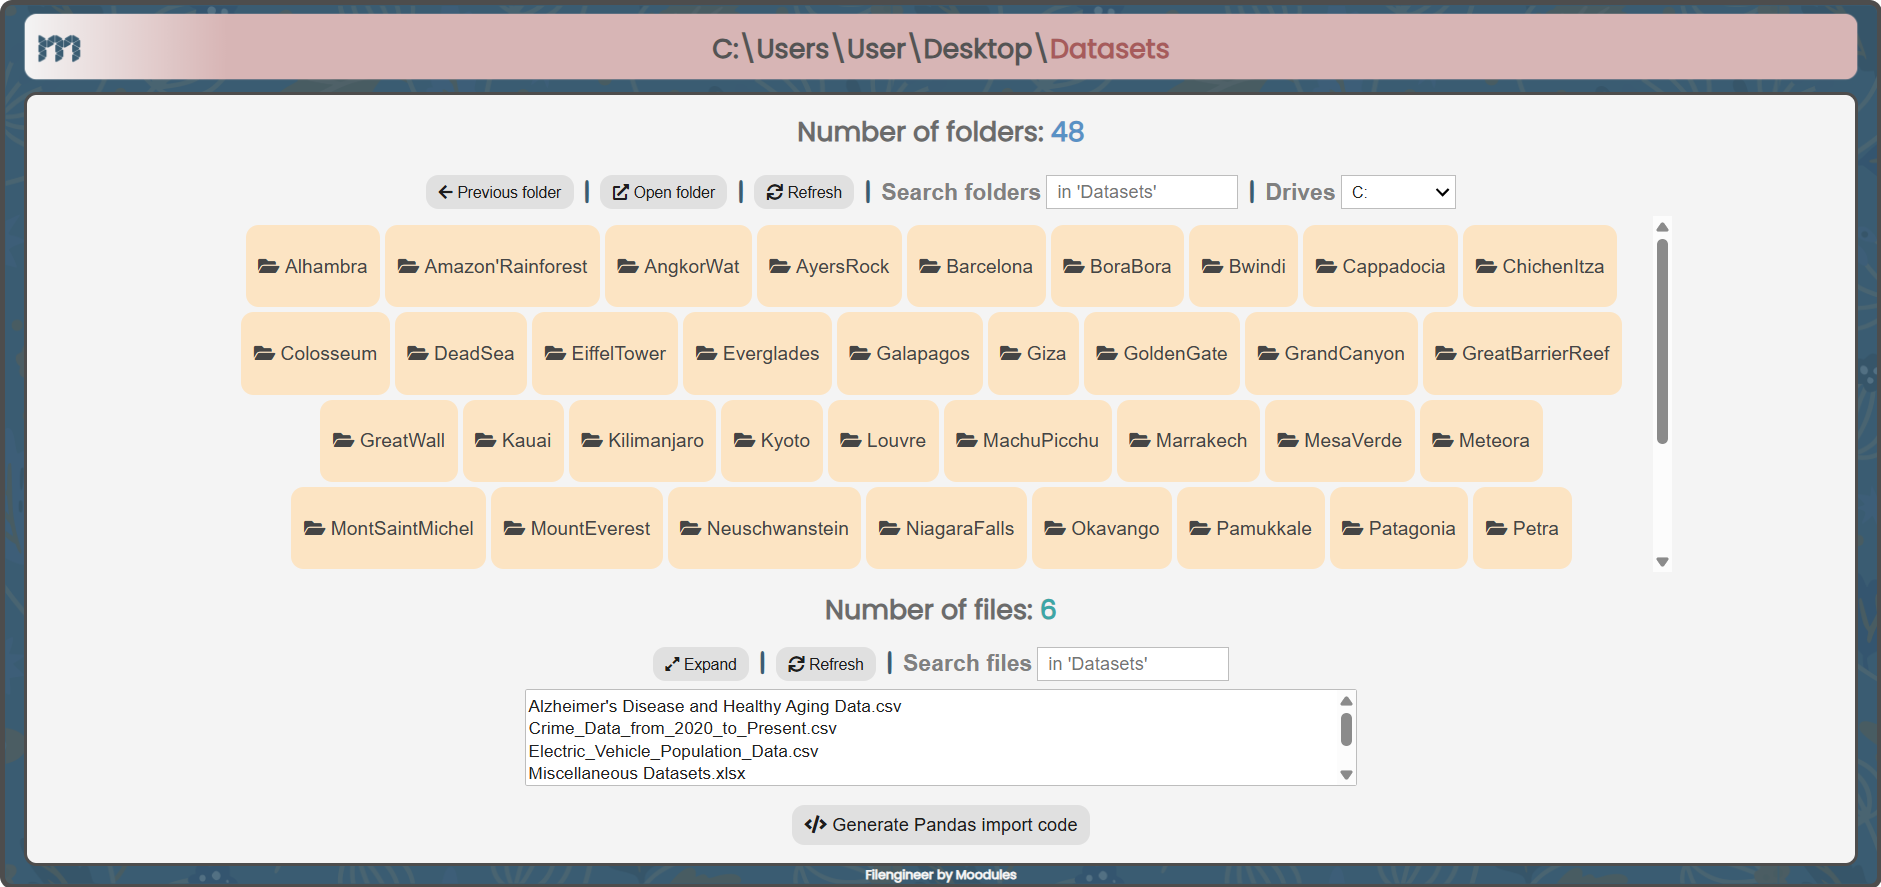Open the Giza folder

click(x=1033, y=353)
